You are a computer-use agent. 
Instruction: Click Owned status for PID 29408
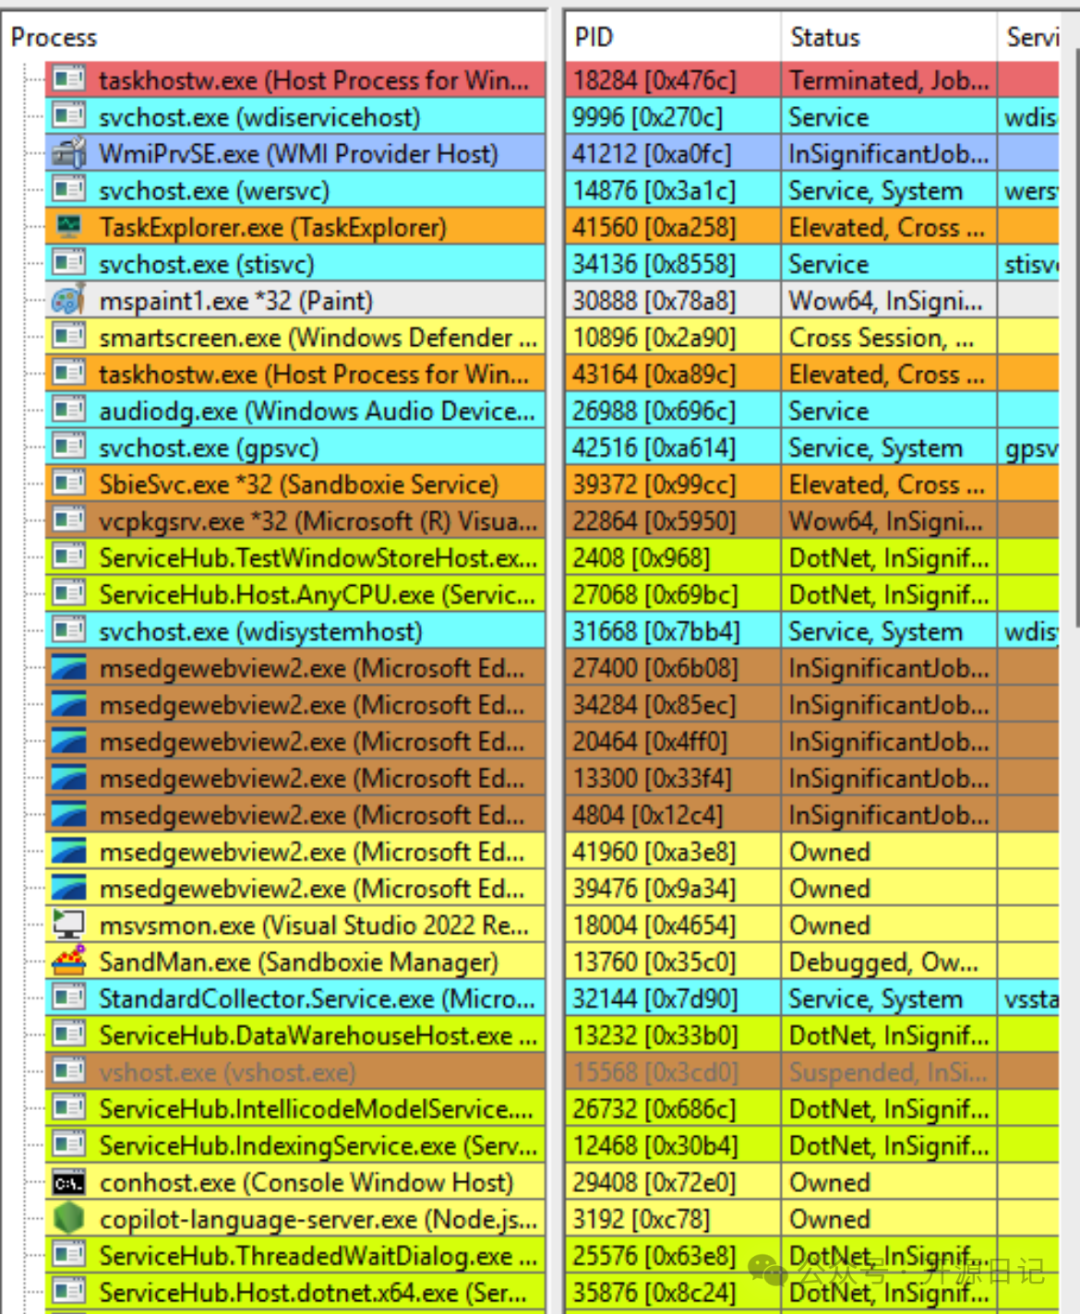888,1182
